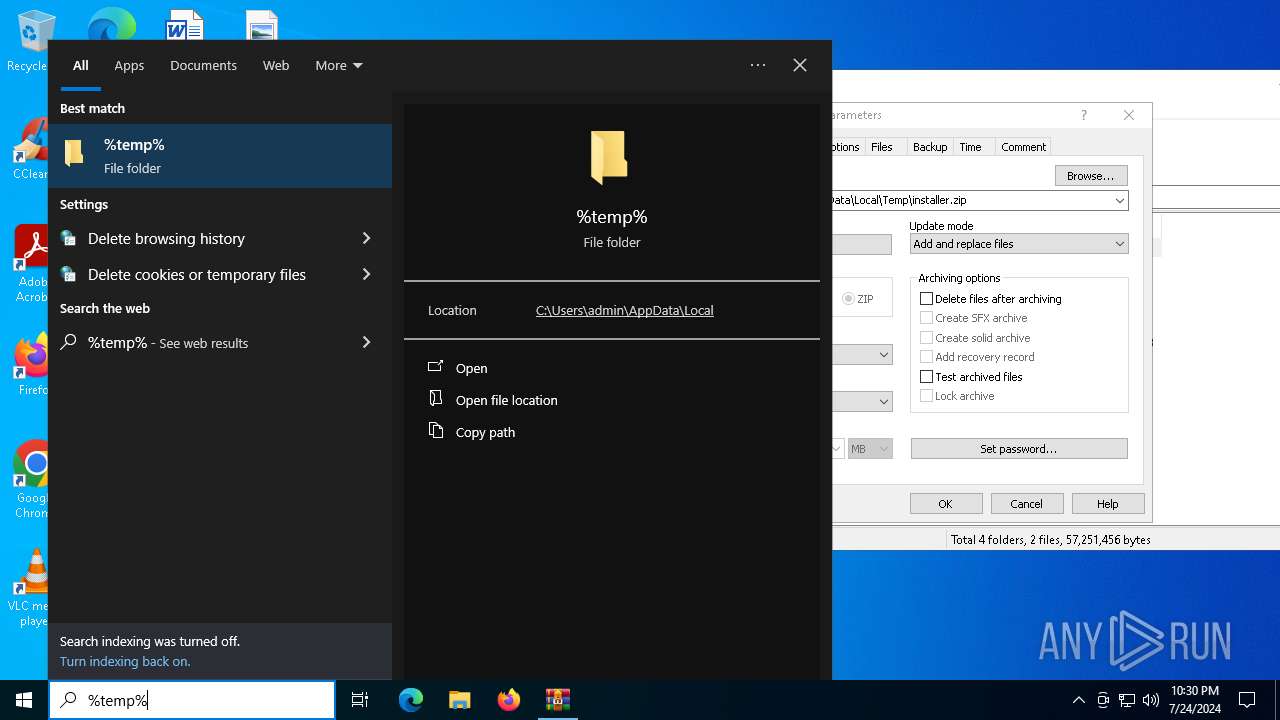Select the ZIP archive format radio
Image resolution: width=1280 pixels, height=720 pixels.
point(848,299)
